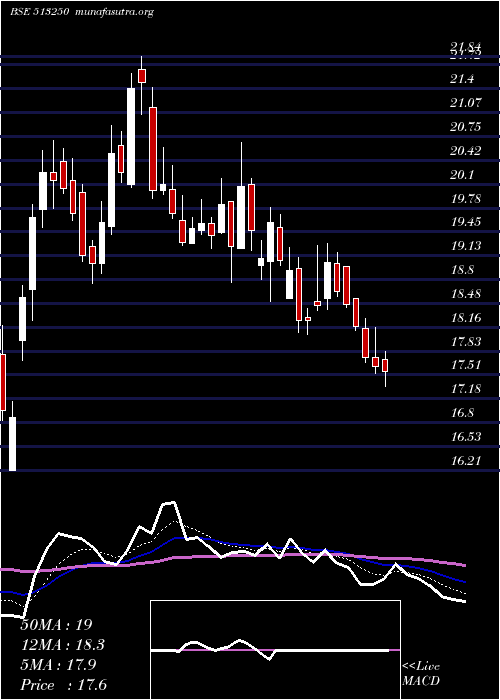Click the 18.16 price axis label
This screenshot has width=500, height=700.
pos(466,318)
